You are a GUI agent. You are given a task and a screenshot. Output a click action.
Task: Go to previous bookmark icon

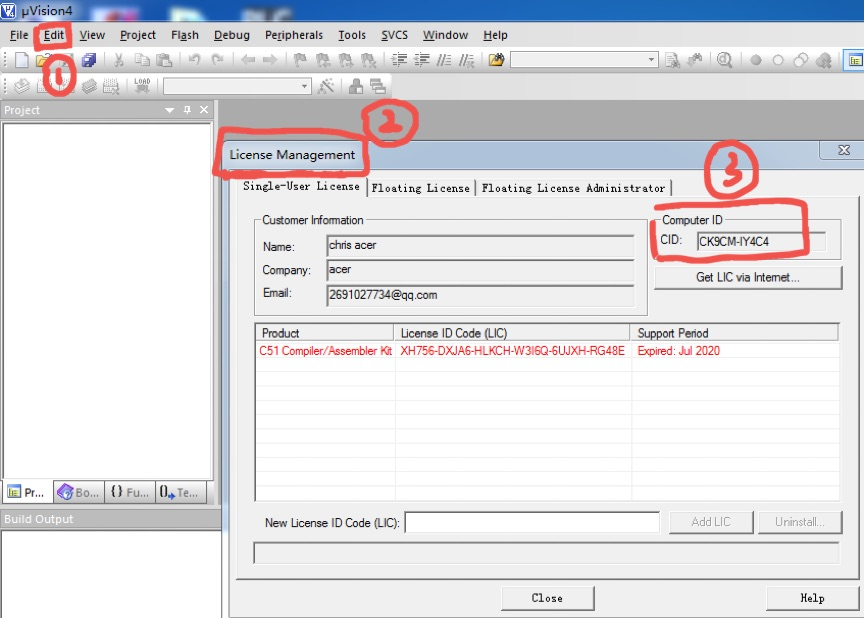click(x=323, y=59)
